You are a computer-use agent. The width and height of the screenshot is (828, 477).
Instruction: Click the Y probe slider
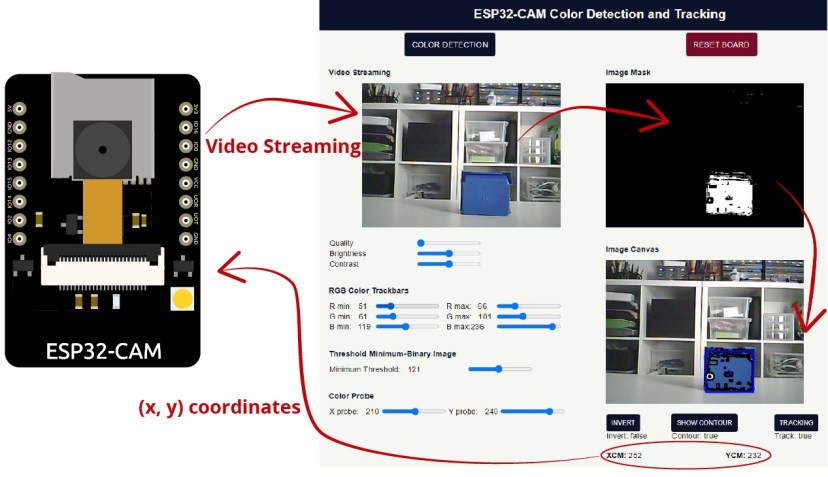coord(532,411)
